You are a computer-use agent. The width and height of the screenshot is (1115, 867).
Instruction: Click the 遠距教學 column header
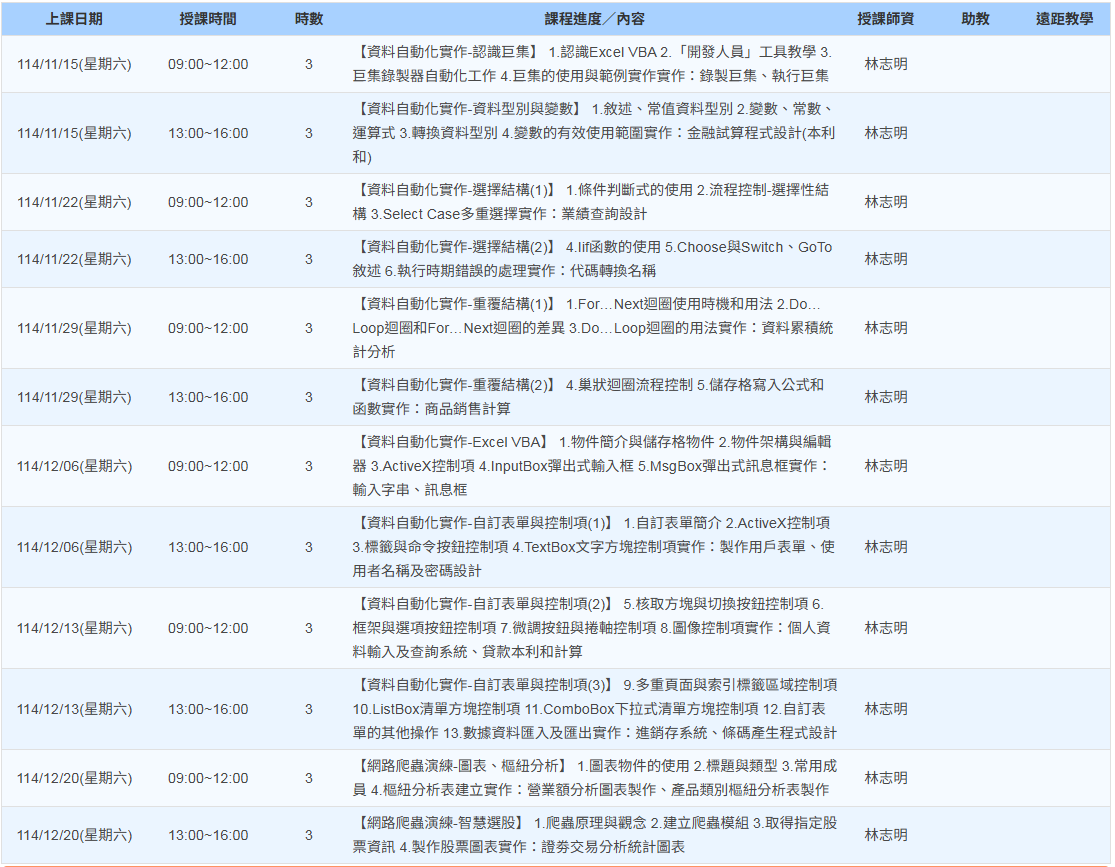1064,19
